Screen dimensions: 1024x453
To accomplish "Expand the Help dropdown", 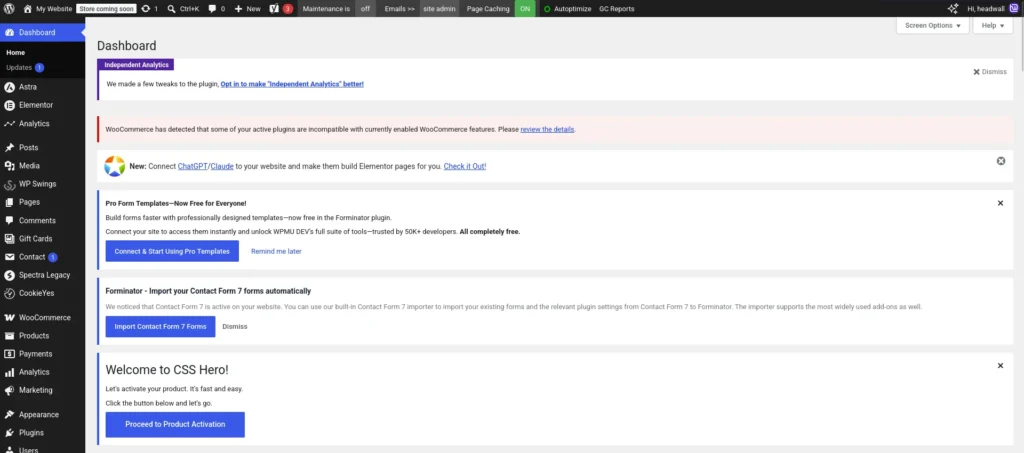I will point(993,25).
